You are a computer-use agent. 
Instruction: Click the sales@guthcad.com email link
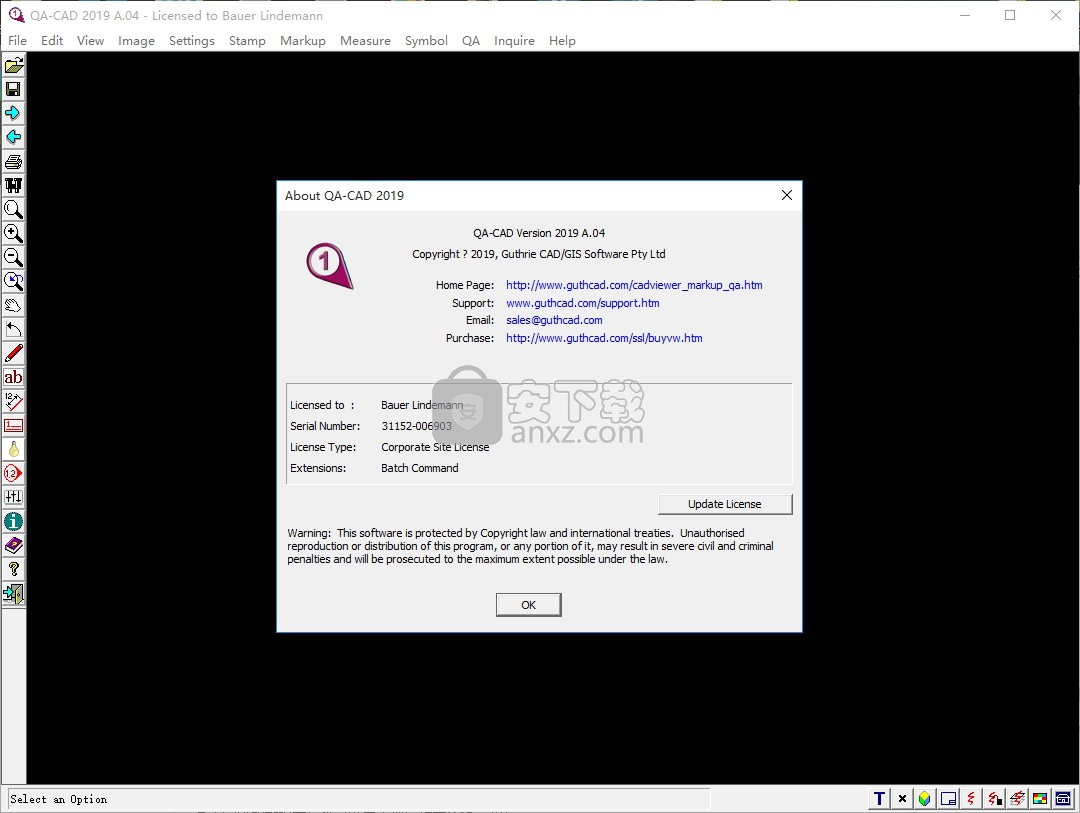554,320
